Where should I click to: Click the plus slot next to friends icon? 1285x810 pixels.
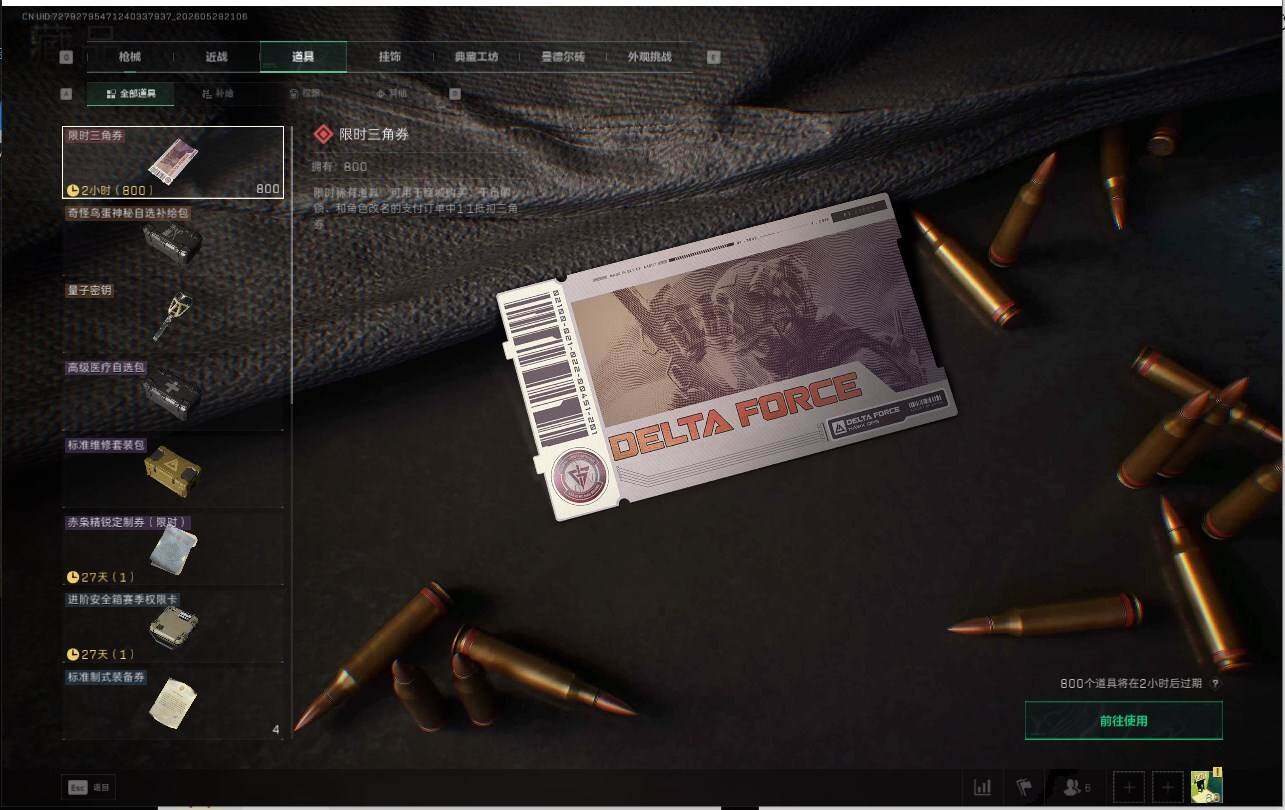click(1129, 787)
